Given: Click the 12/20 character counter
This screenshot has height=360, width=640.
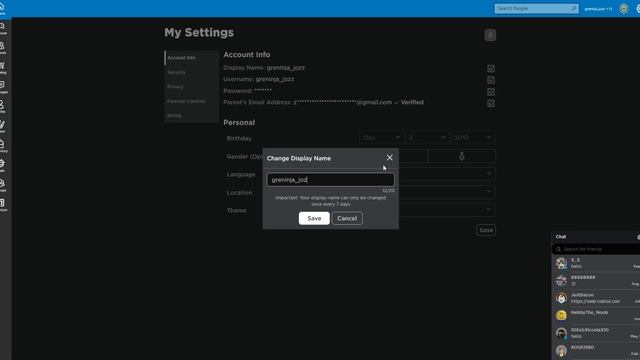Looking at the screenshot, I should point(389,191).
